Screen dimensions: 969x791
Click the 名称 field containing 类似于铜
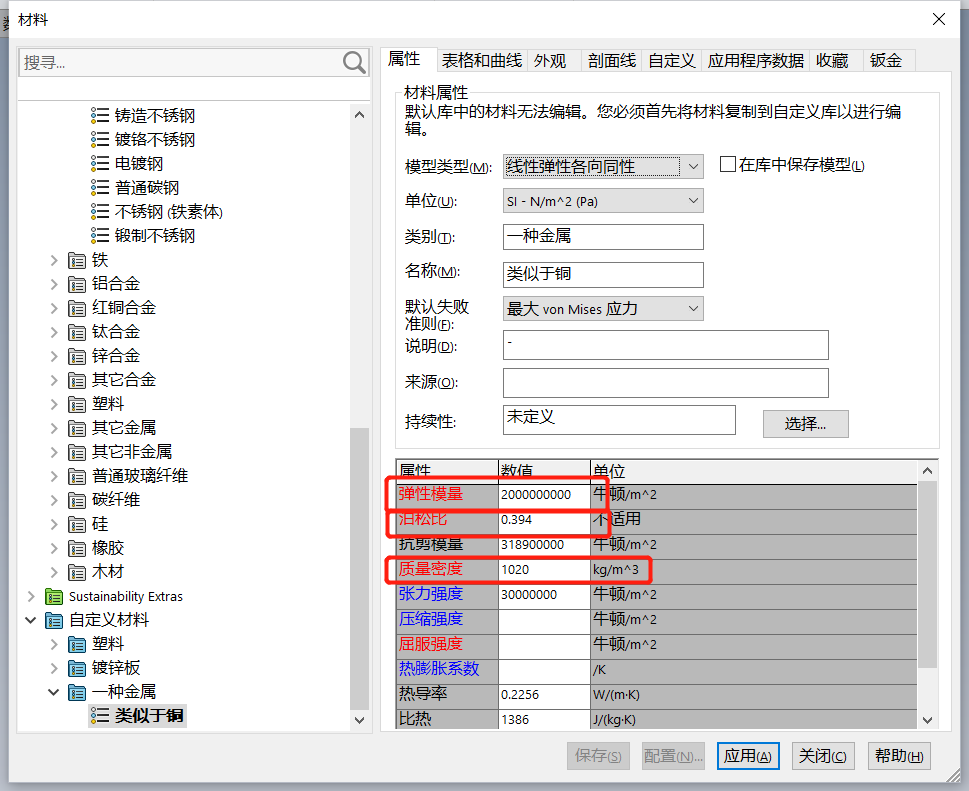(603, 274)
